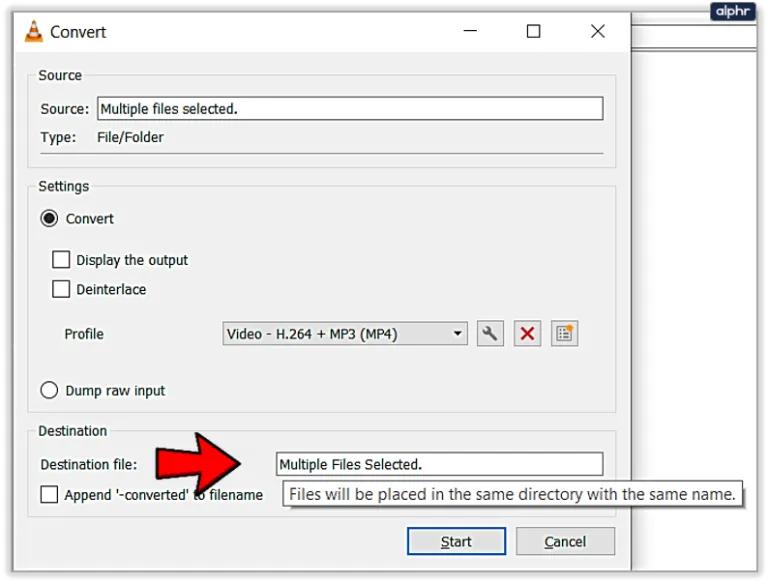This screenshot has height=583, width=768.
Task: Maximize the Convert window
Action: (x=533, y=31)
